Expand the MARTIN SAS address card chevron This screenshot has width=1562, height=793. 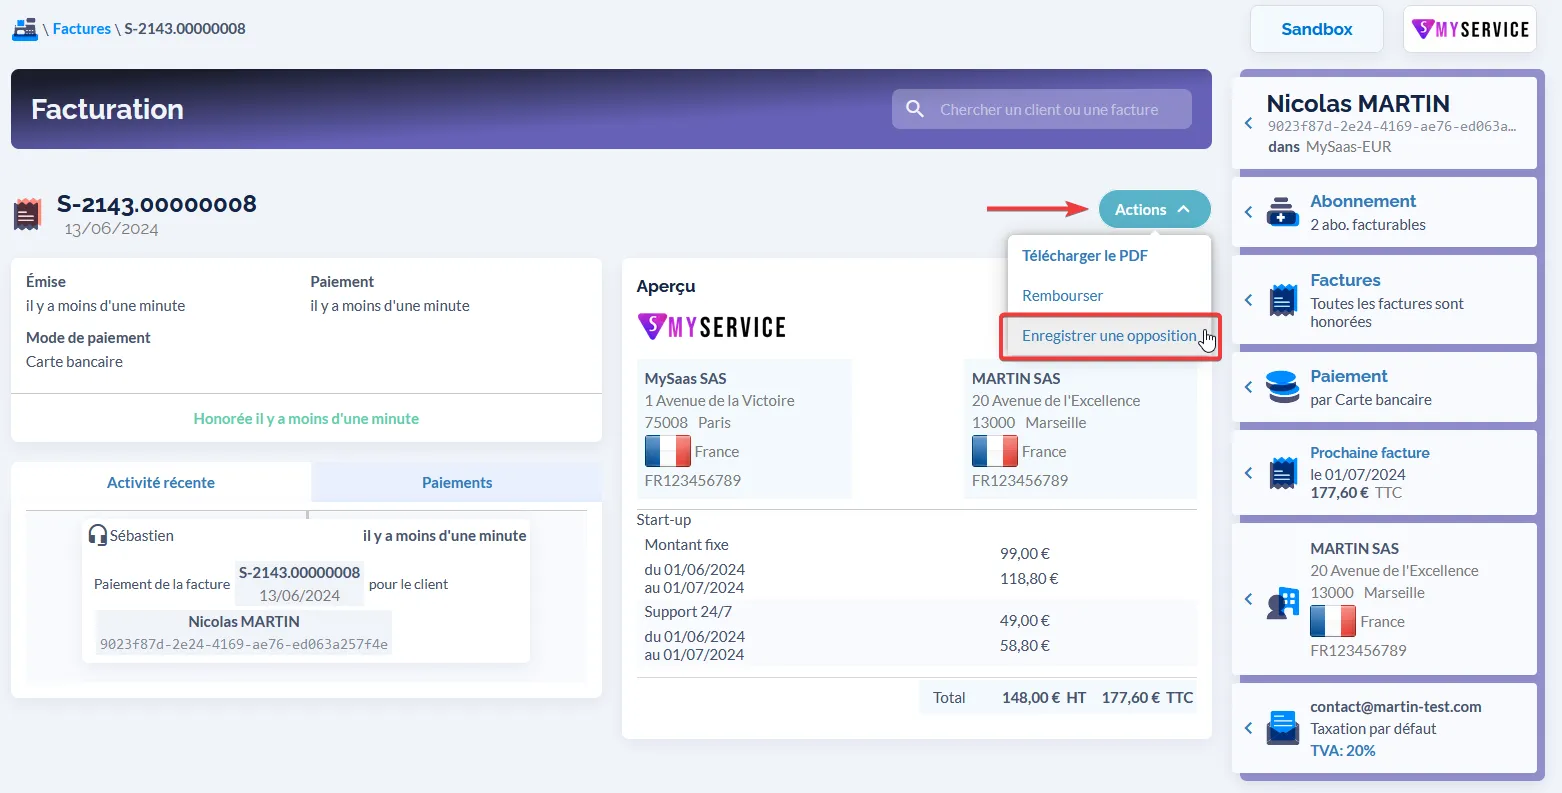[x=1249, y=599]
